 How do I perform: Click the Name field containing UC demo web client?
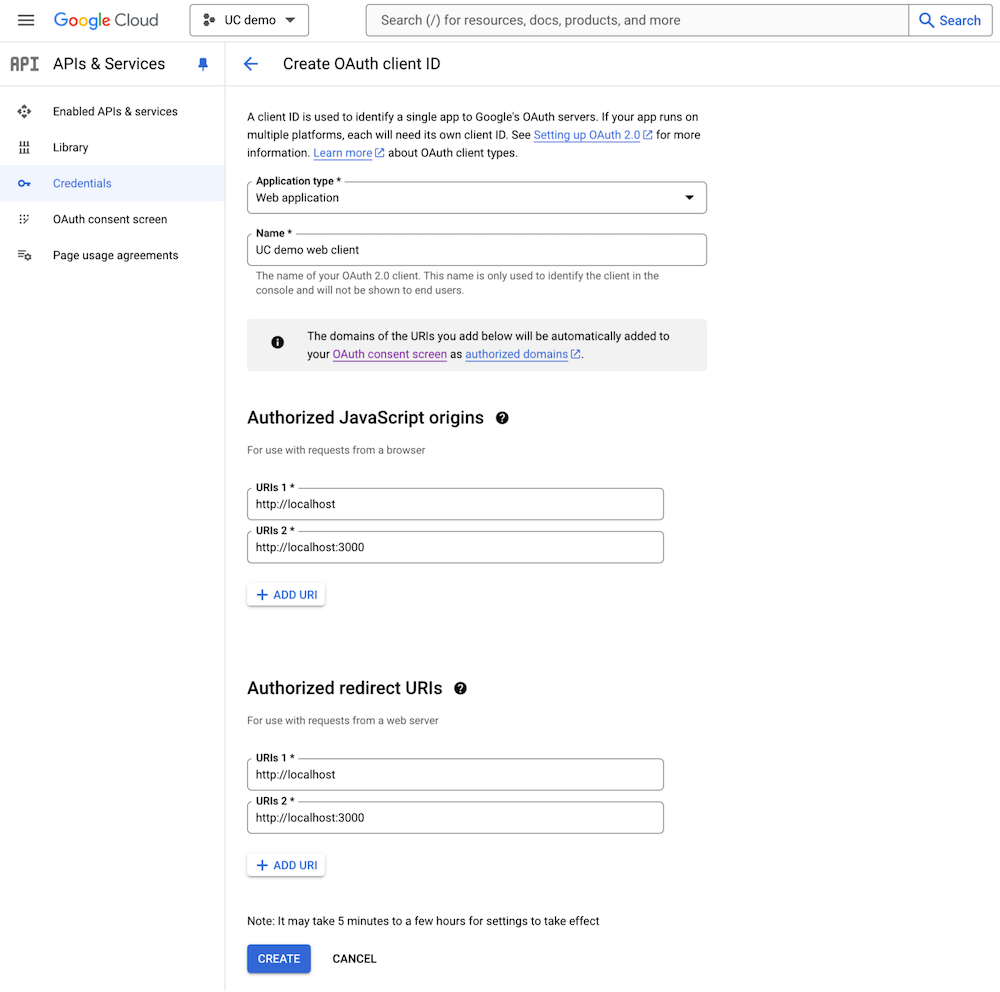pos(476,250)
